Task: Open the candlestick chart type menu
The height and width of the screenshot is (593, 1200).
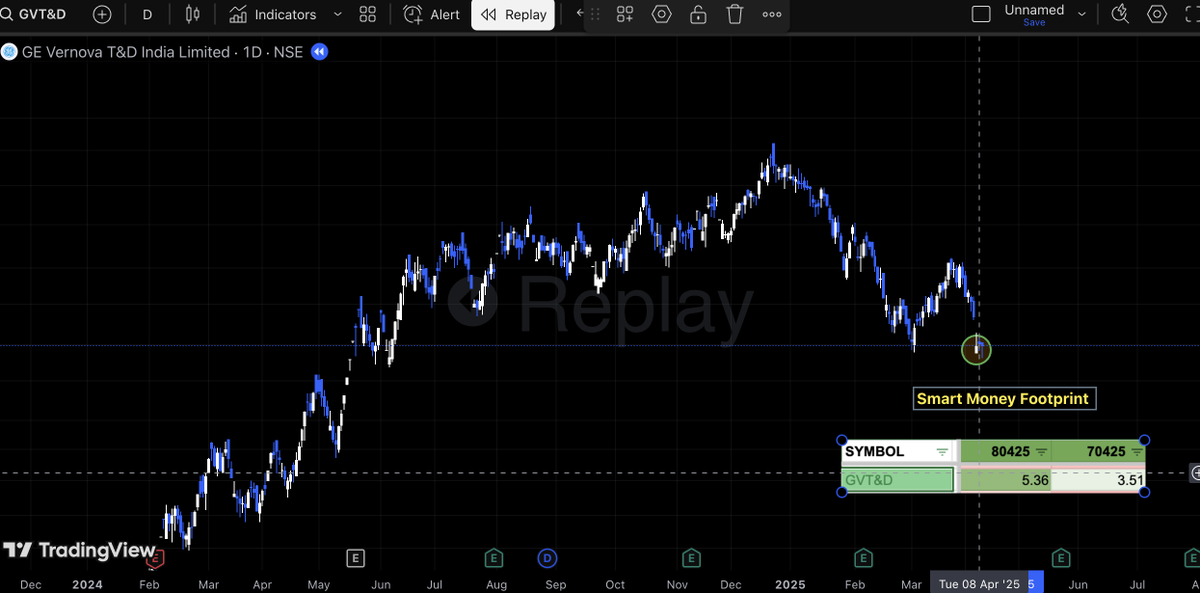Action: click(x=193, y=14)
